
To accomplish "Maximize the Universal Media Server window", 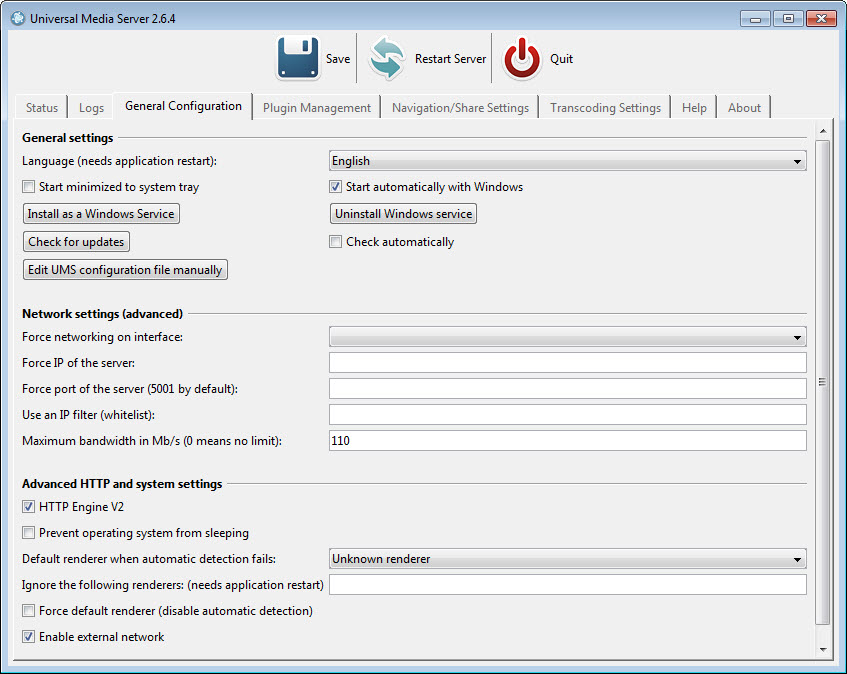I will tap(788, 19).
